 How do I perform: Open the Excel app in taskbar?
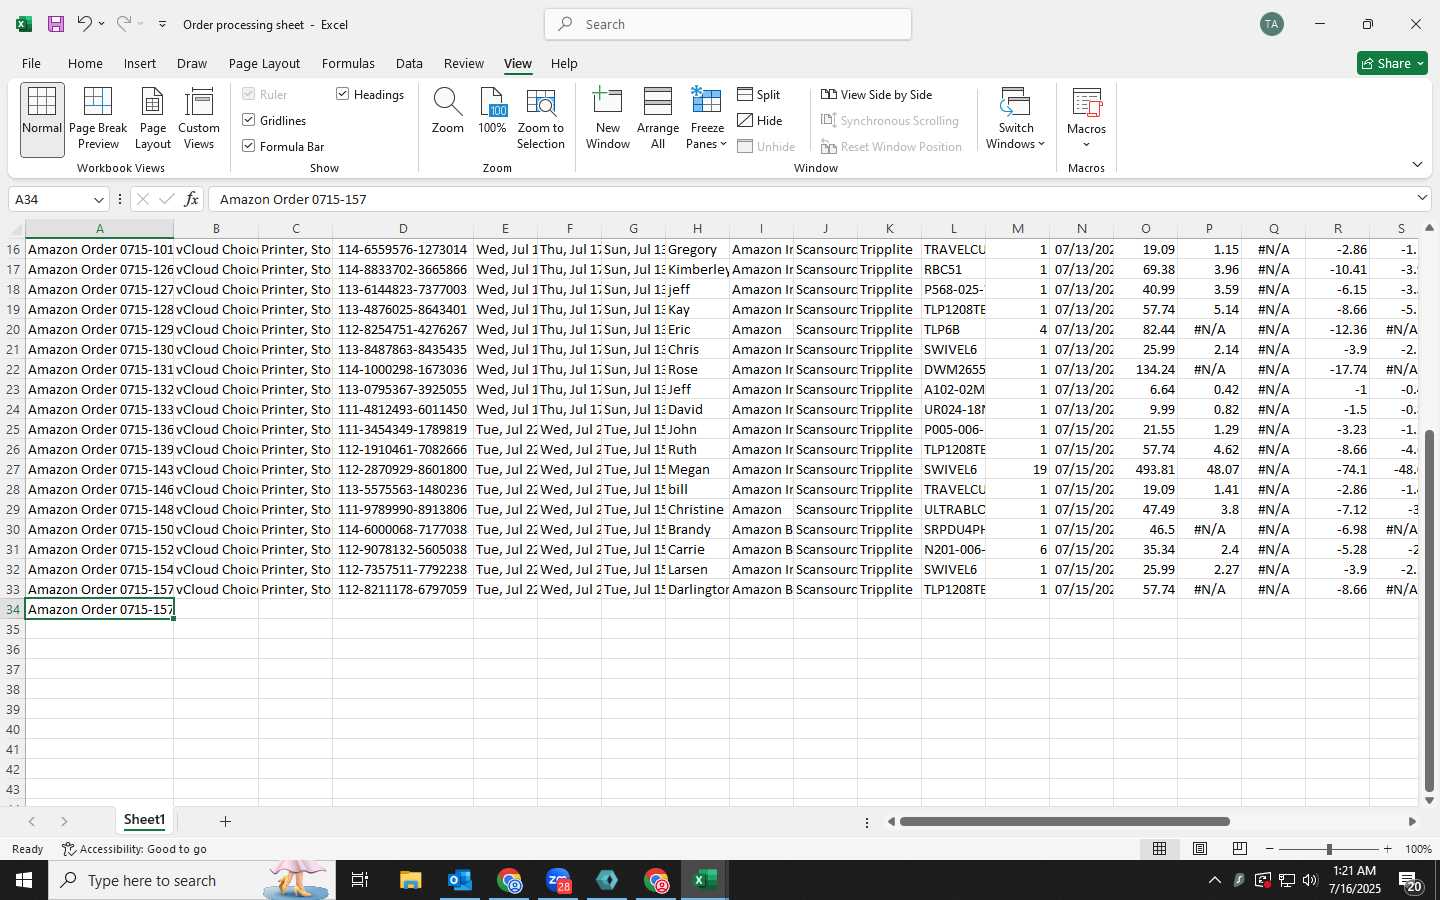coord(705,880)
